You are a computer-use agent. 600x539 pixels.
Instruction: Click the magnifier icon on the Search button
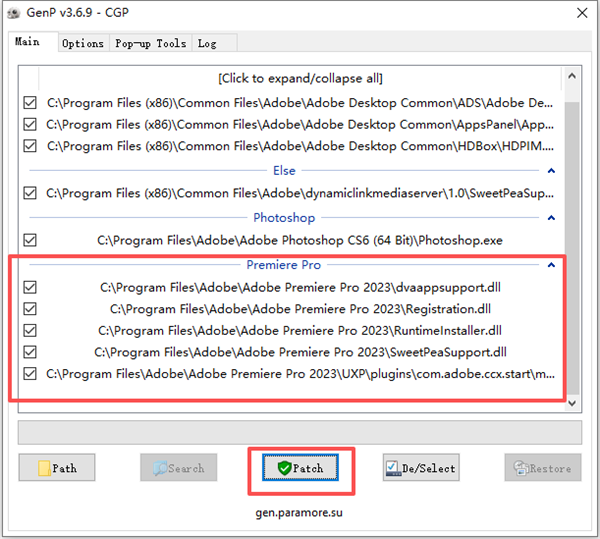[x=159, y=468]
